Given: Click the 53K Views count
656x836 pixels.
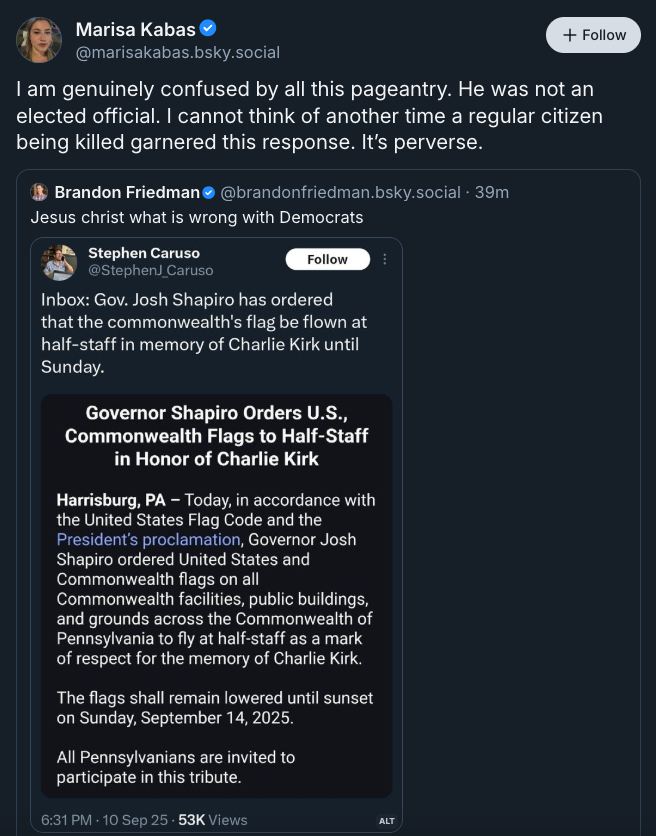Looking at the screenshot, I should tap(212, 820).
